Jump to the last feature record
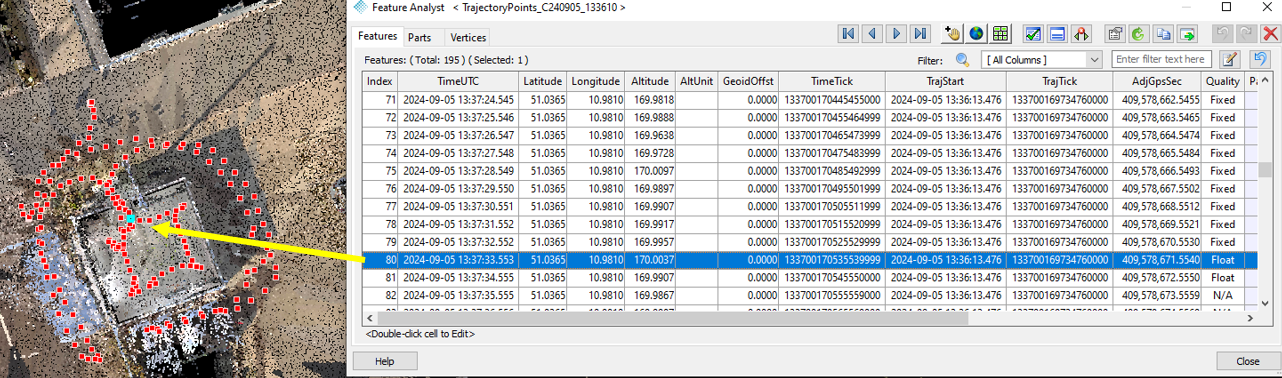 (x=920, y=34)
